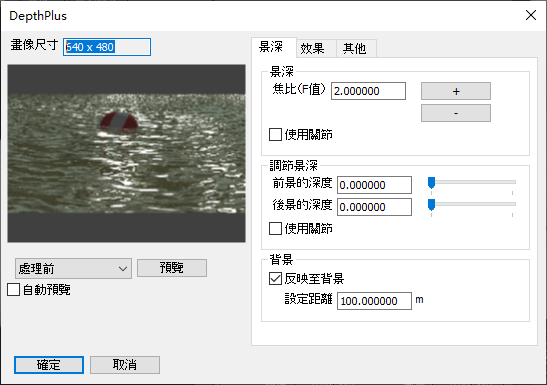Open the 效果 tab

pyautogui.click(x=316, y=48)
